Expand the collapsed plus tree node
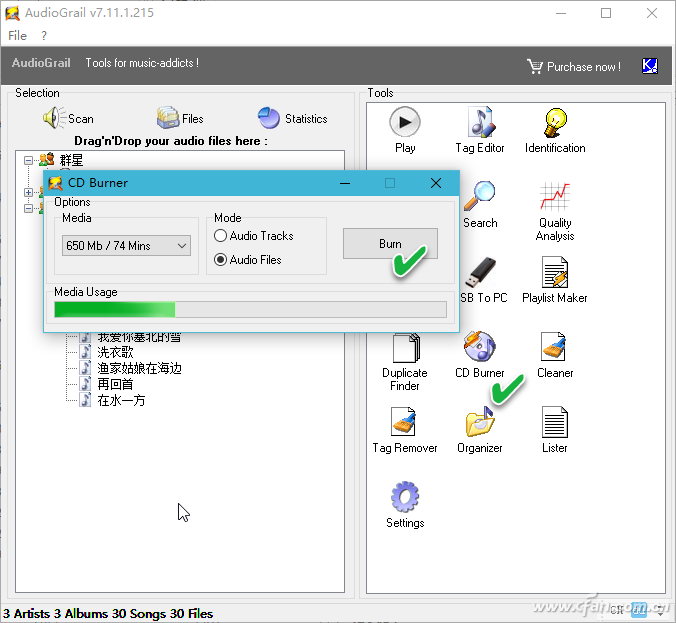This screenshot has height=623, width=676. tap(28, 192)
